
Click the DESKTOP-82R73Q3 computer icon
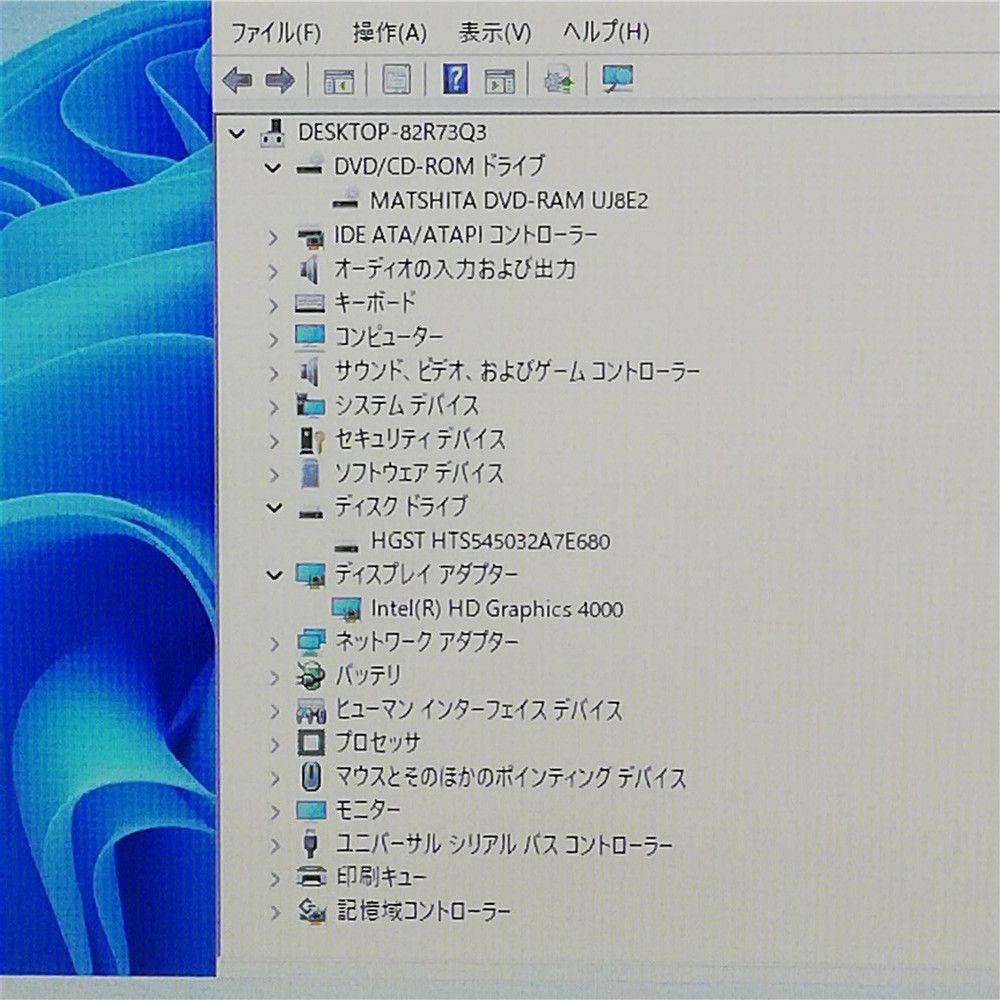[x=273, y=133]
